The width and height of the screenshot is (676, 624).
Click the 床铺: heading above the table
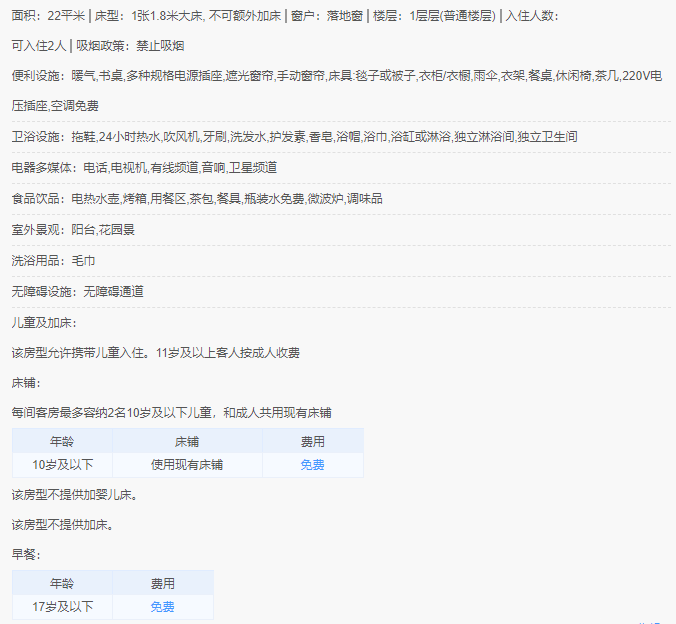tap(26, 383)
